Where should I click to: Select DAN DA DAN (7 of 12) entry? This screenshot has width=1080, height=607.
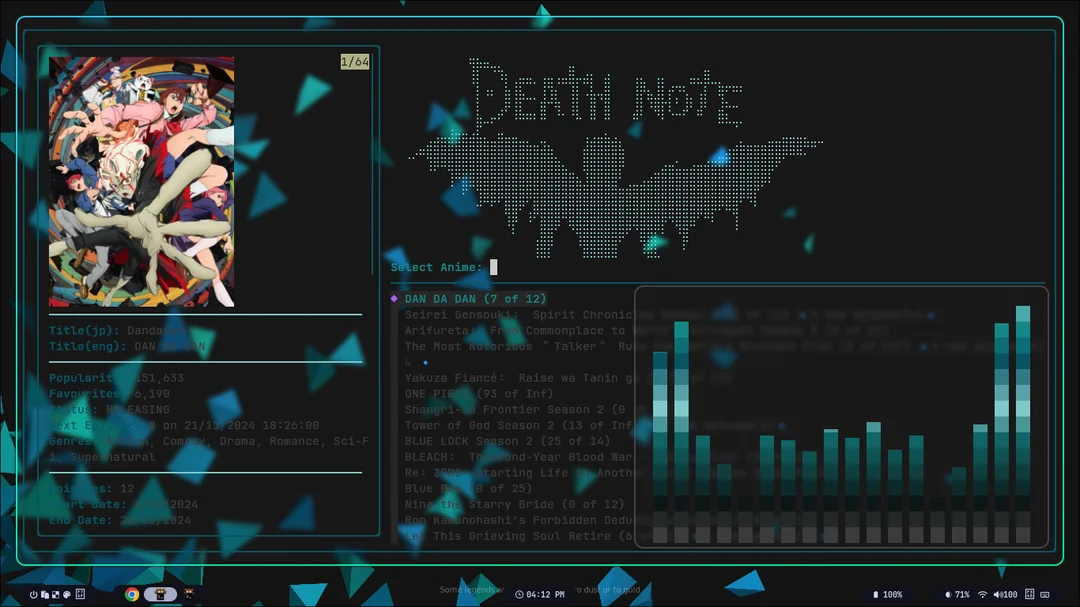(475, 299)
